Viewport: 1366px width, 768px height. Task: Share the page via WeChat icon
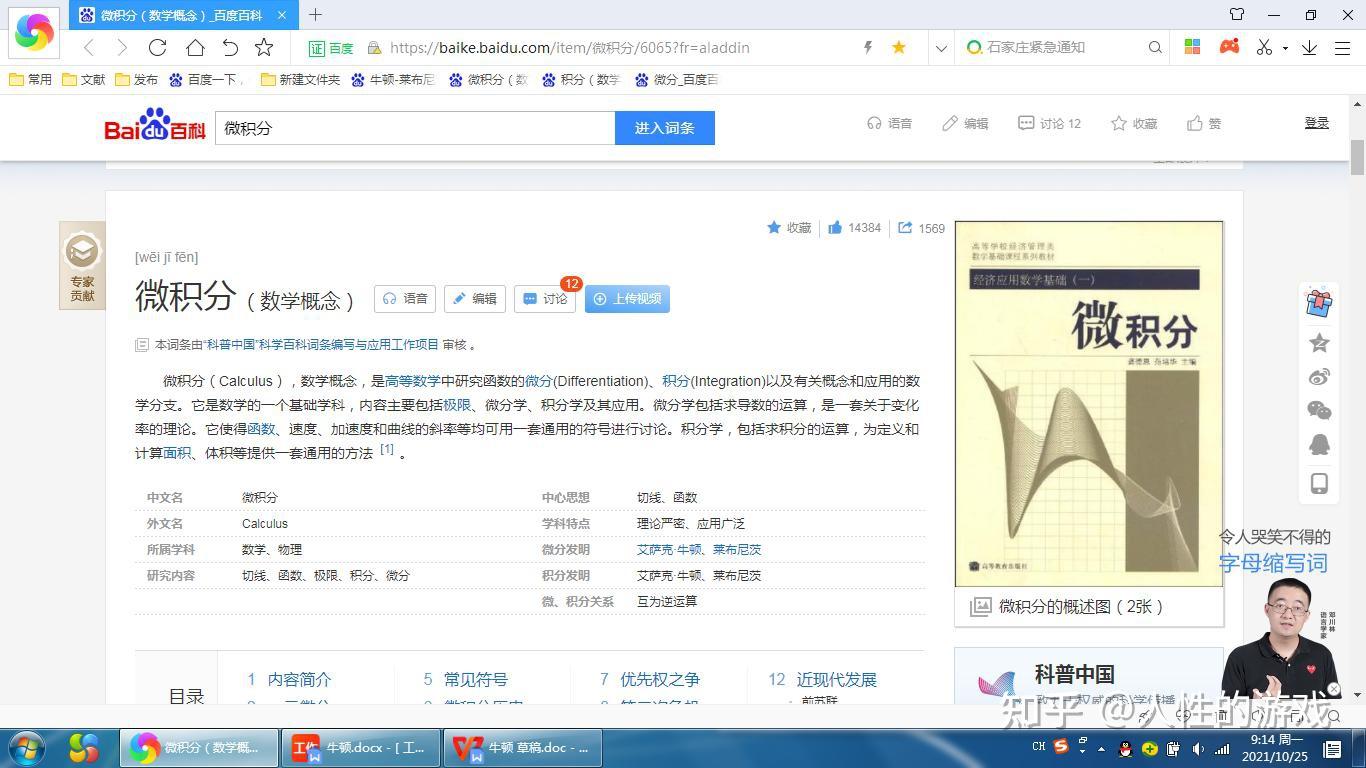click(x=1319, y=412)
